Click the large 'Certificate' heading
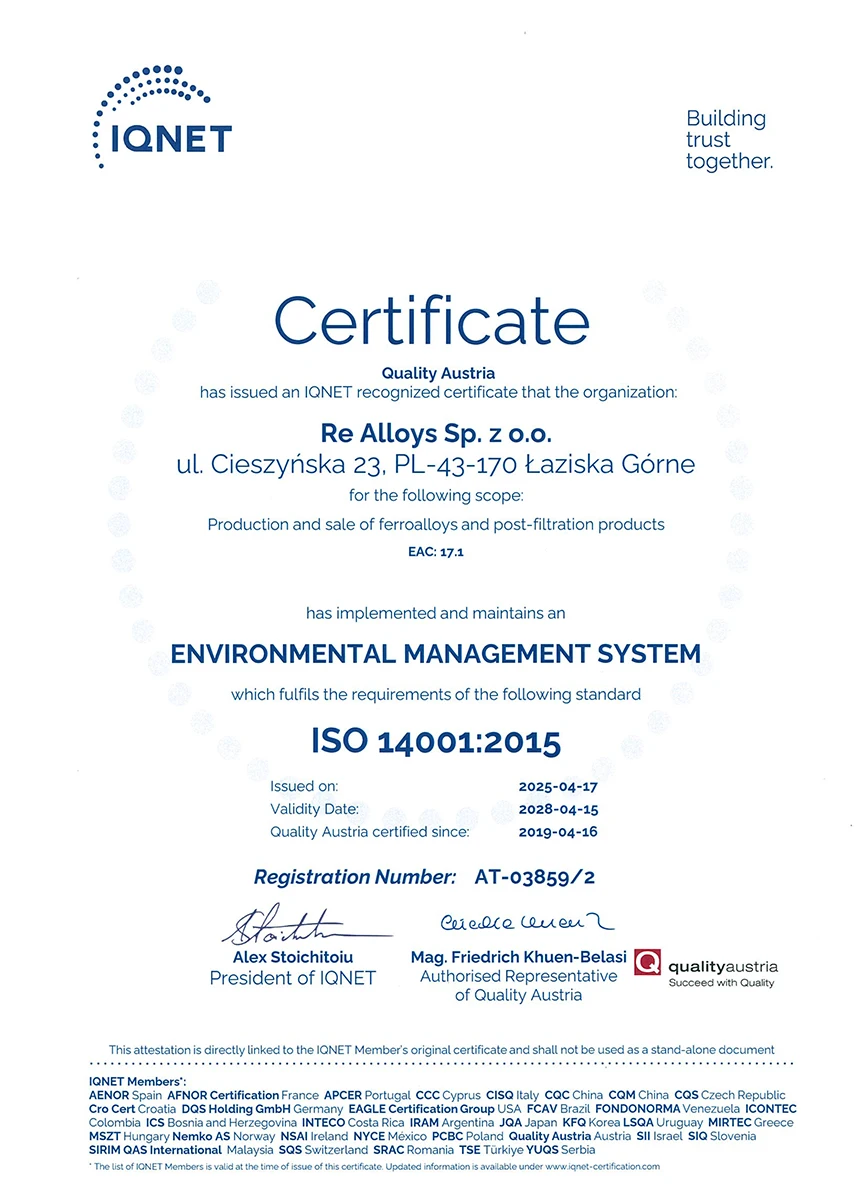Screen dimensions: 868x1200 point(432,321)
